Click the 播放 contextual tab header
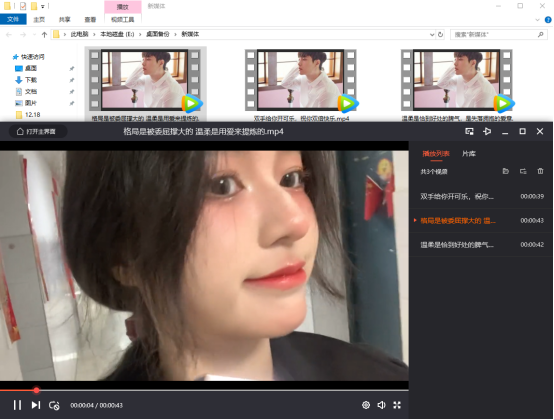Viewport: 554px width, 420px height. click(x=123, y=7)
